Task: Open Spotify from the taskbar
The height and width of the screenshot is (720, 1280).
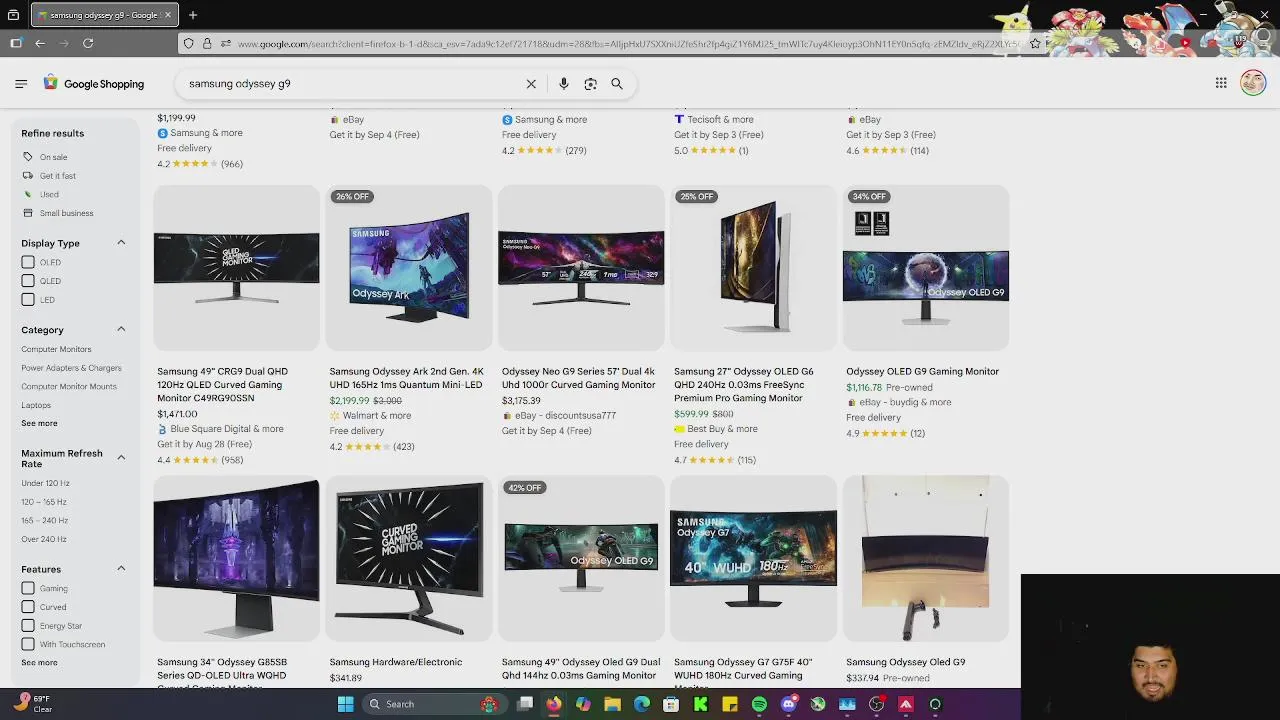Action: 759,704
